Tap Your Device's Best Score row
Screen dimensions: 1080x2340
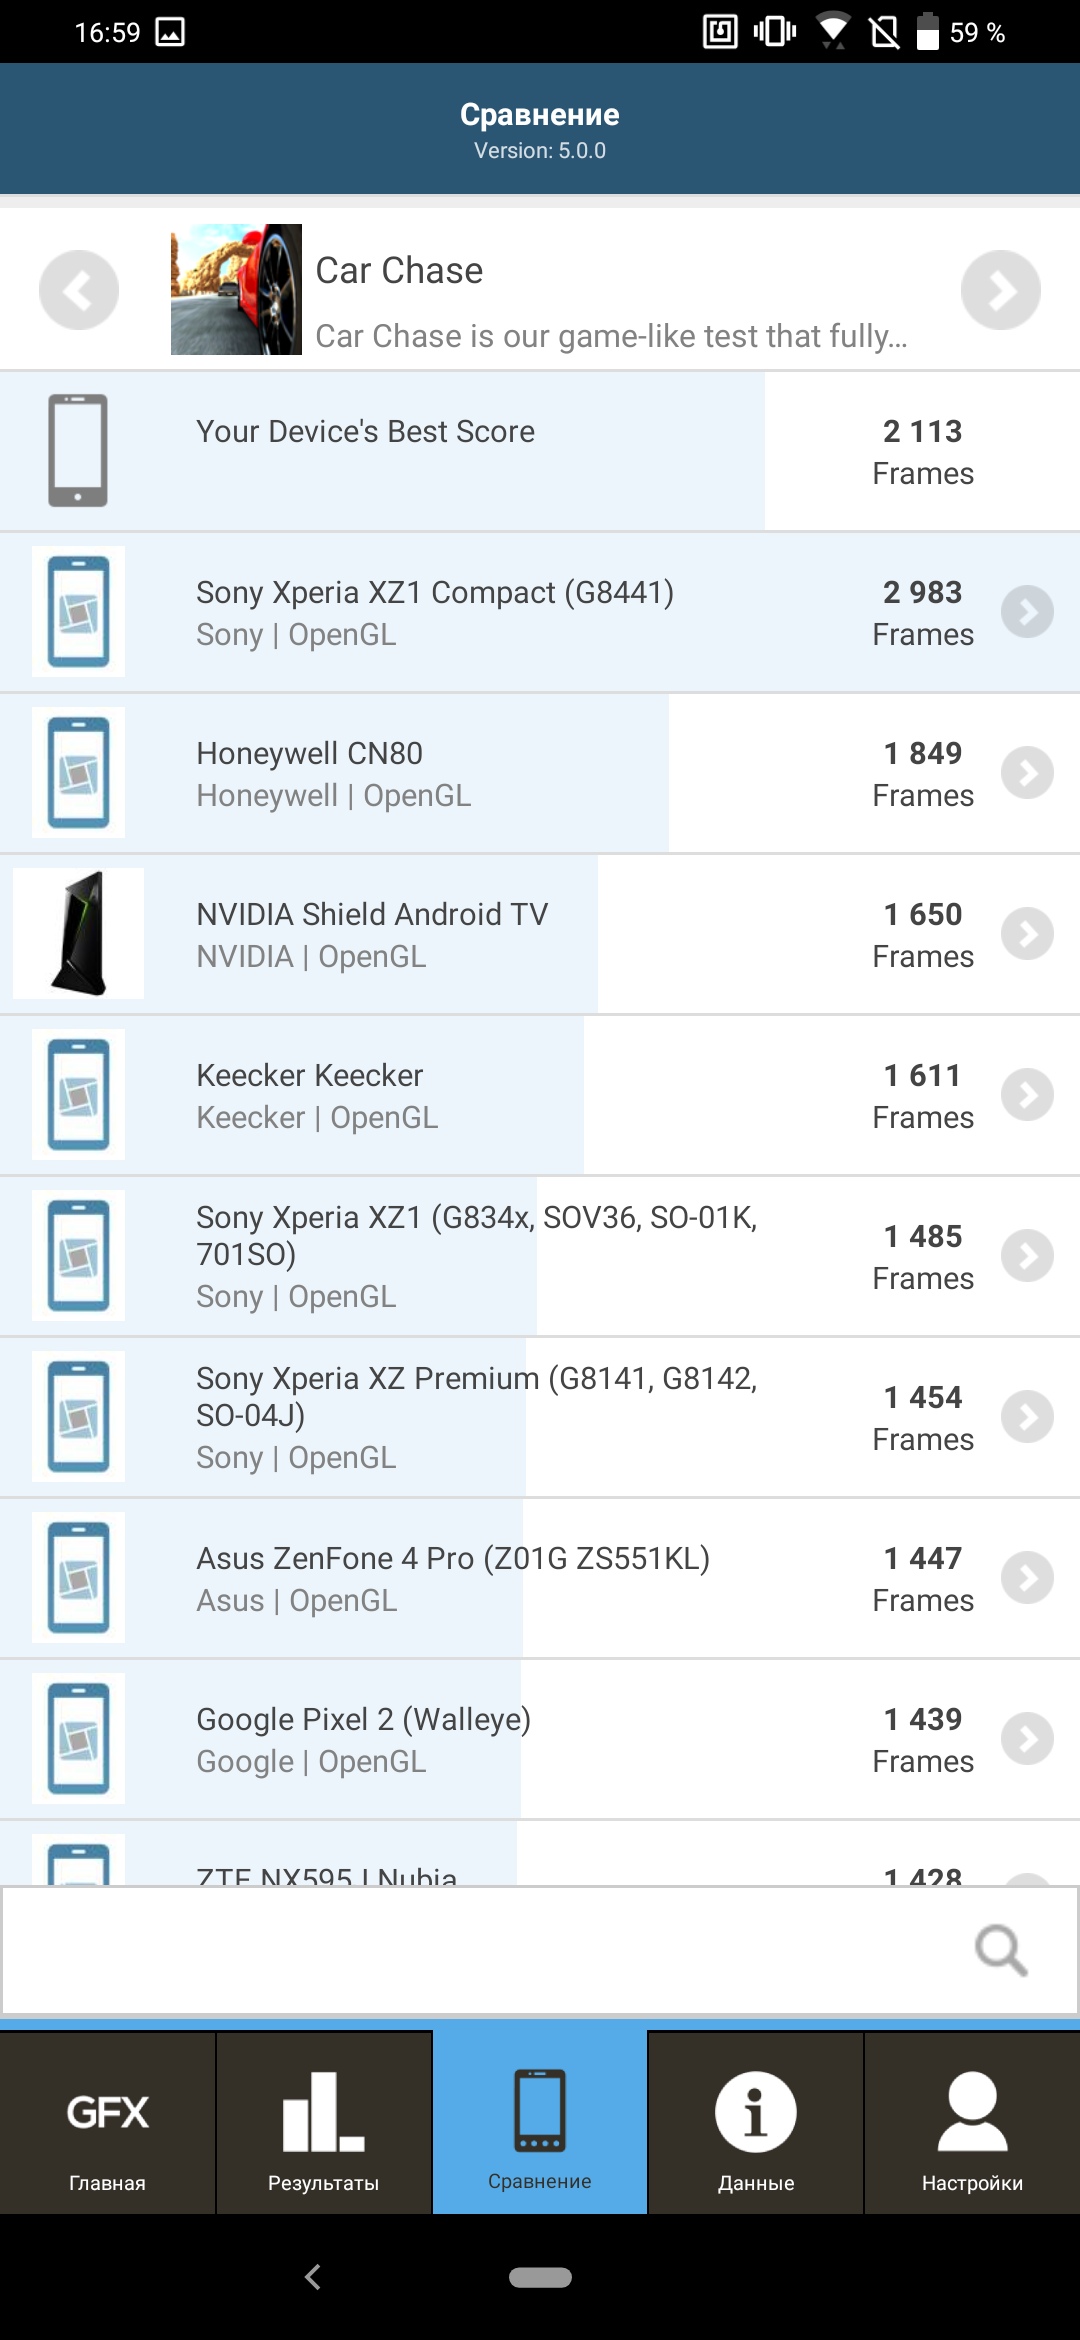pyautogui.click(x=400, y=451)
